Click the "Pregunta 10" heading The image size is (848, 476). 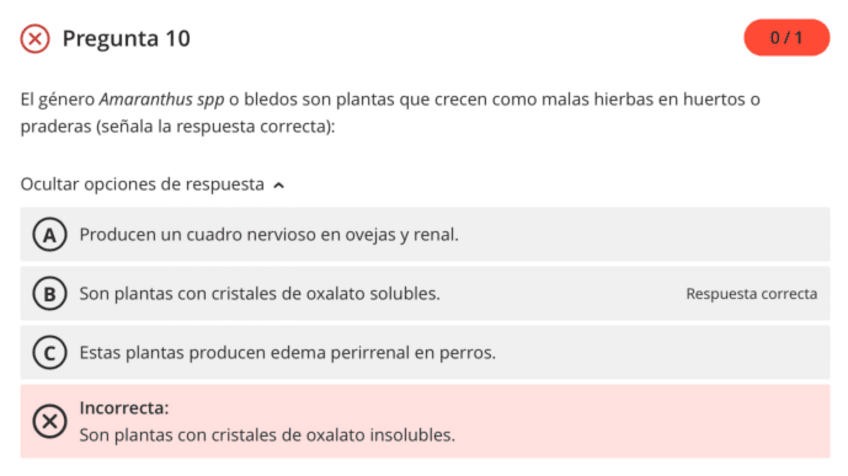click(126, 39)
